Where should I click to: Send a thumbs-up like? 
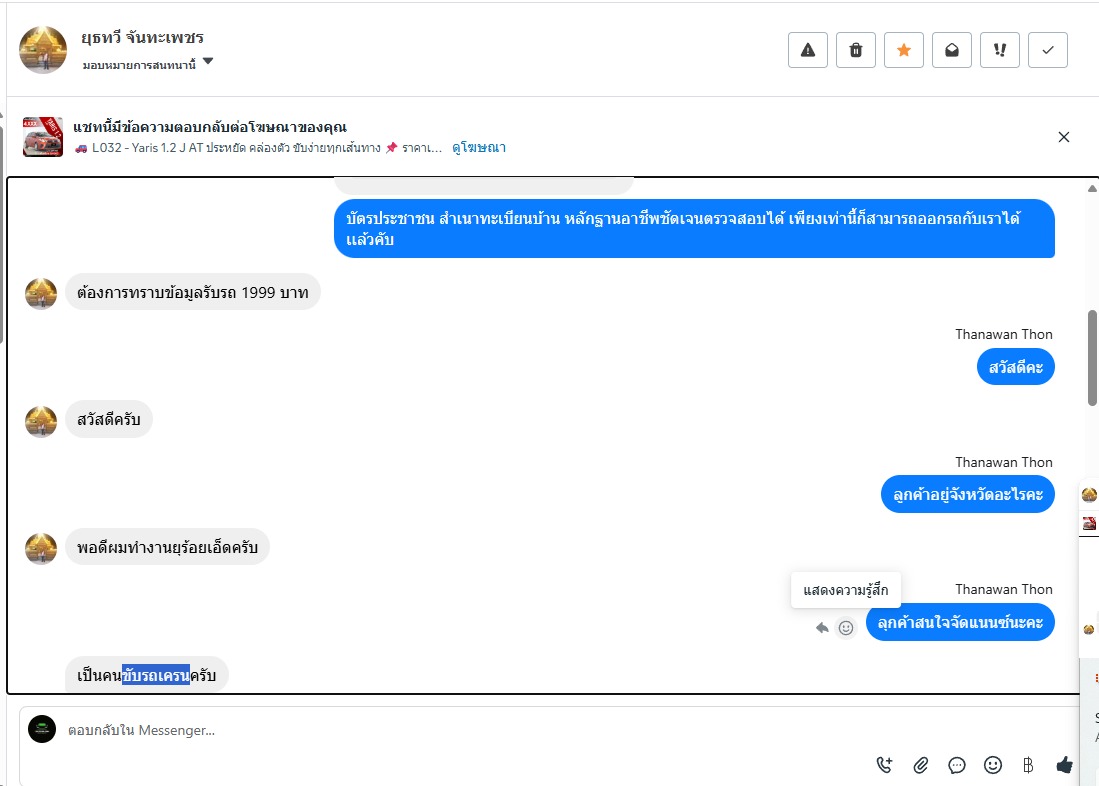coord(1064,765)
